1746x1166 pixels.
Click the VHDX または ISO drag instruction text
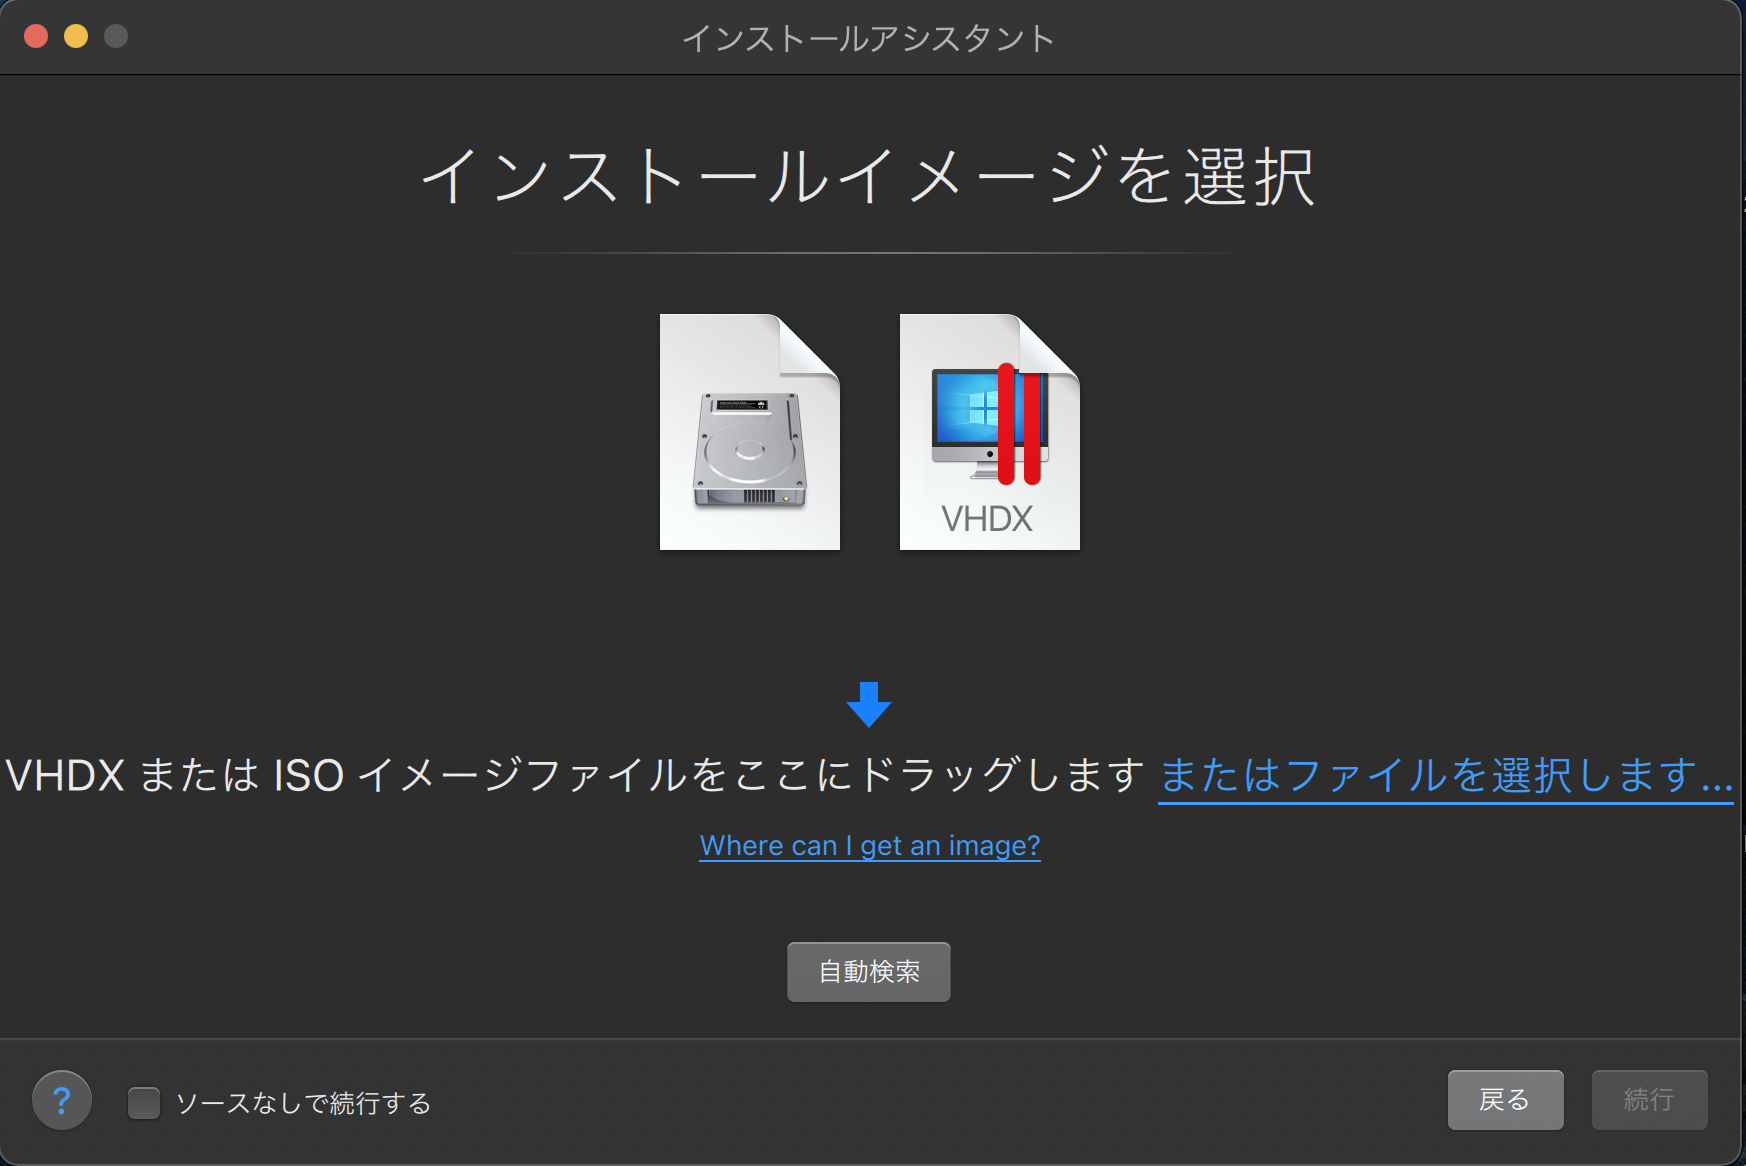575,776
